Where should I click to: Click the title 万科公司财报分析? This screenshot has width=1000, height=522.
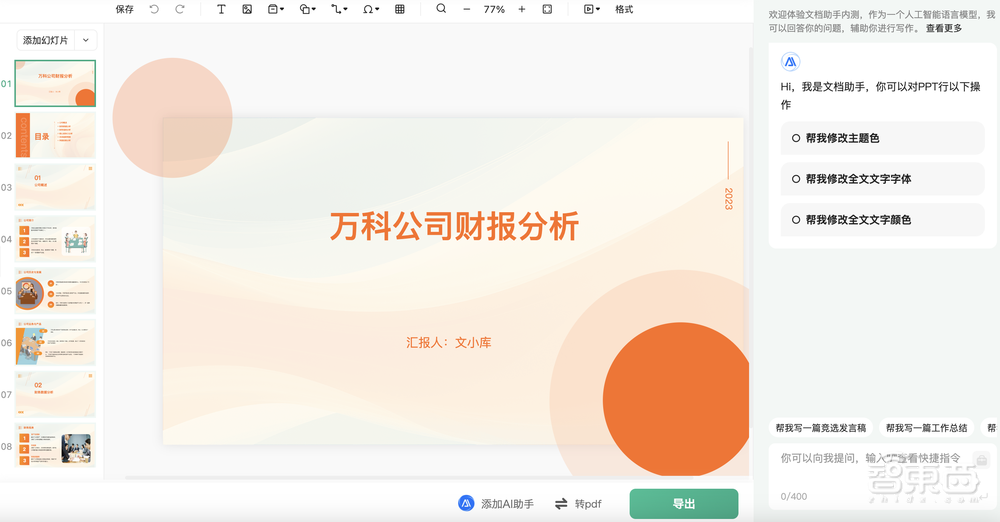click(454, 226)
